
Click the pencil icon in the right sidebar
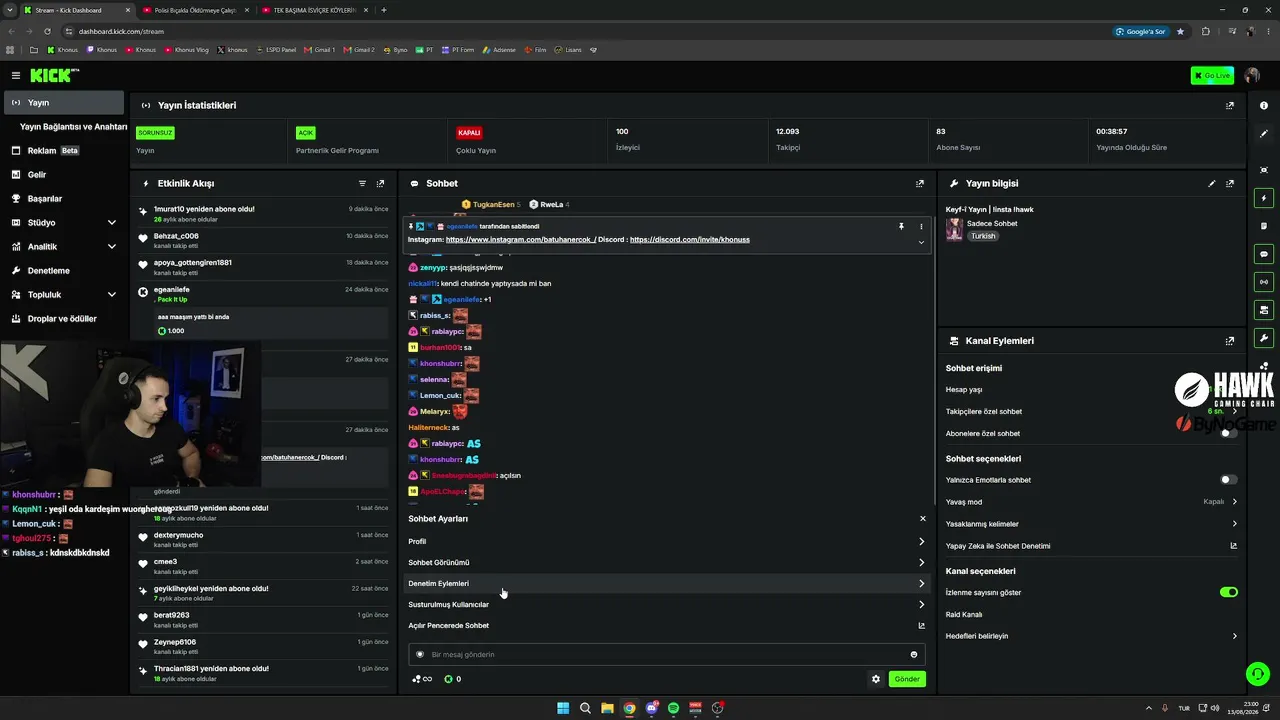coord(1264,134)
